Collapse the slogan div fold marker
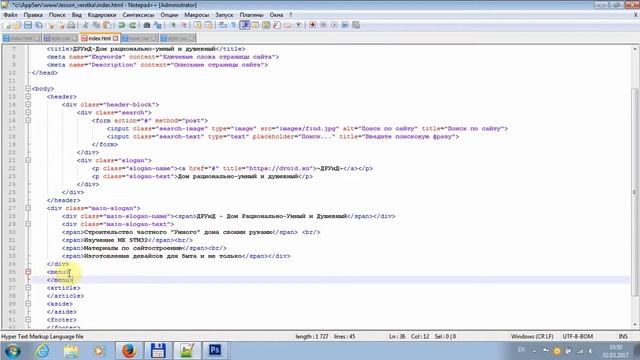The height and width of the screenshot is (360, 640). click(x=28, y=160)
